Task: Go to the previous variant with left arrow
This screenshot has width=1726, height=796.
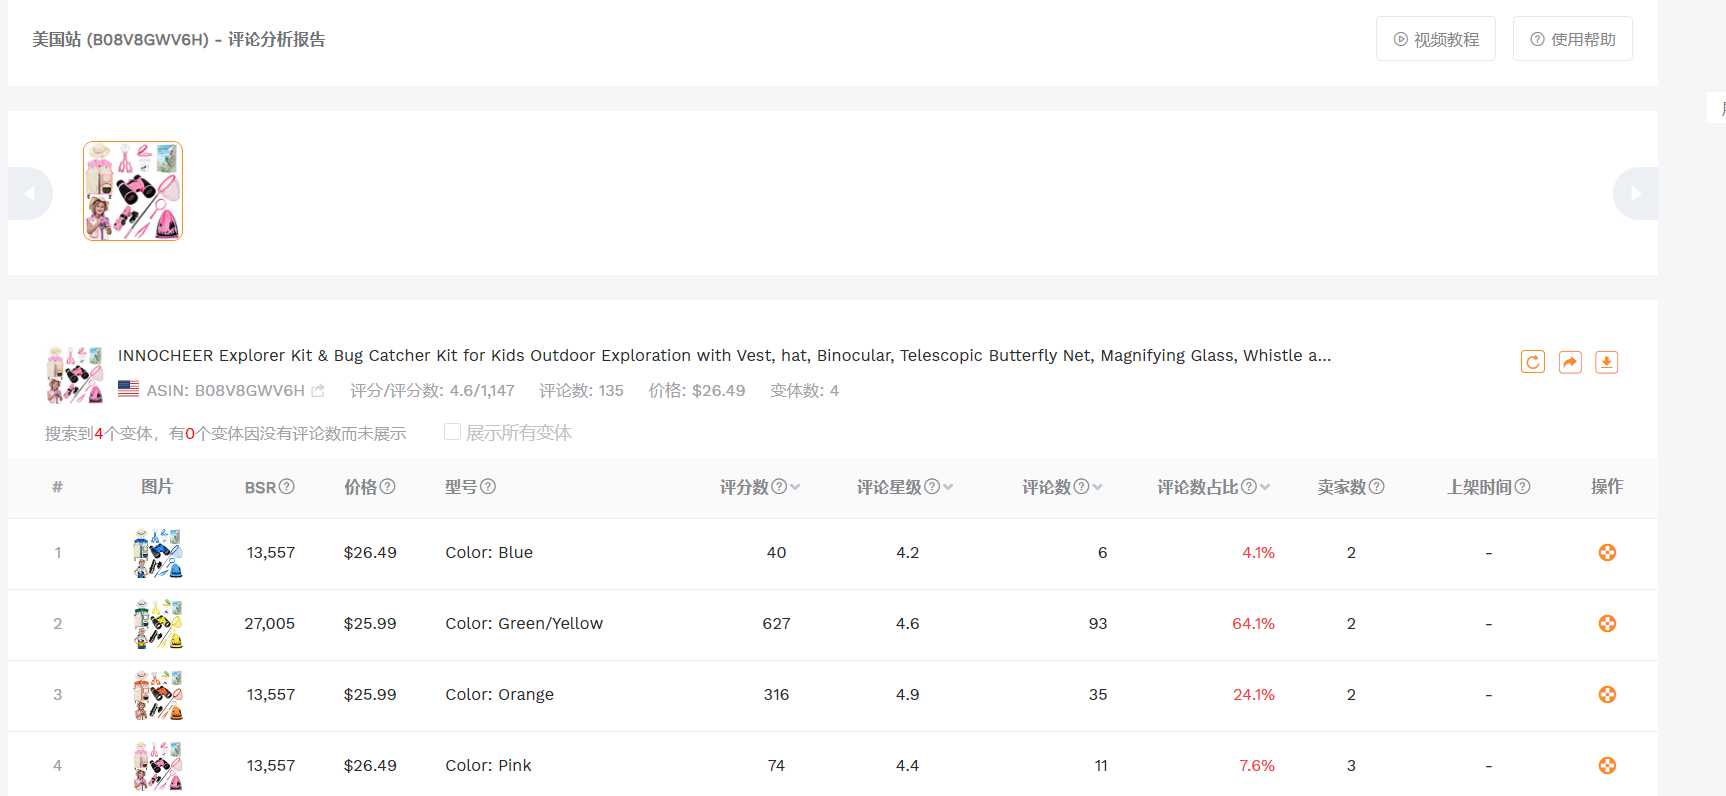Action: click(x=30, y=193)
